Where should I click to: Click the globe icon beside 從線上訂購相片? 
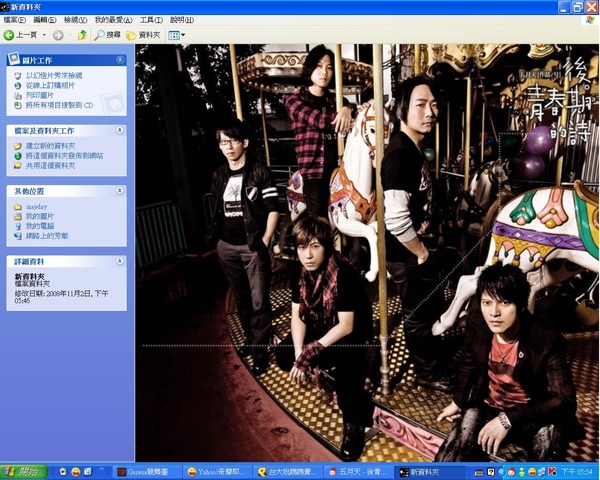click(18, 85)
